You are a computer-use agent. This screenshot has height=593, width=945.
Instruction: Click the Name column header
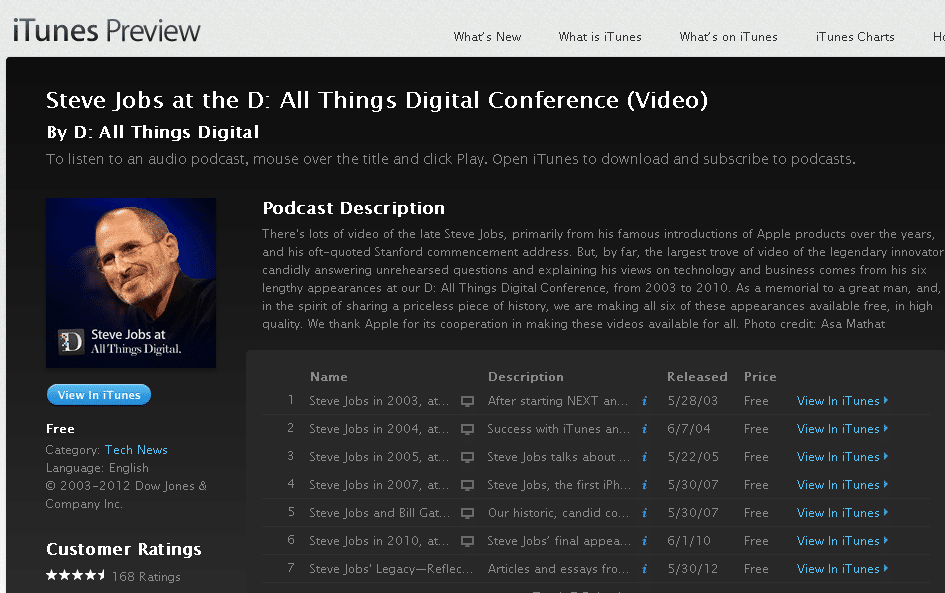328,377
